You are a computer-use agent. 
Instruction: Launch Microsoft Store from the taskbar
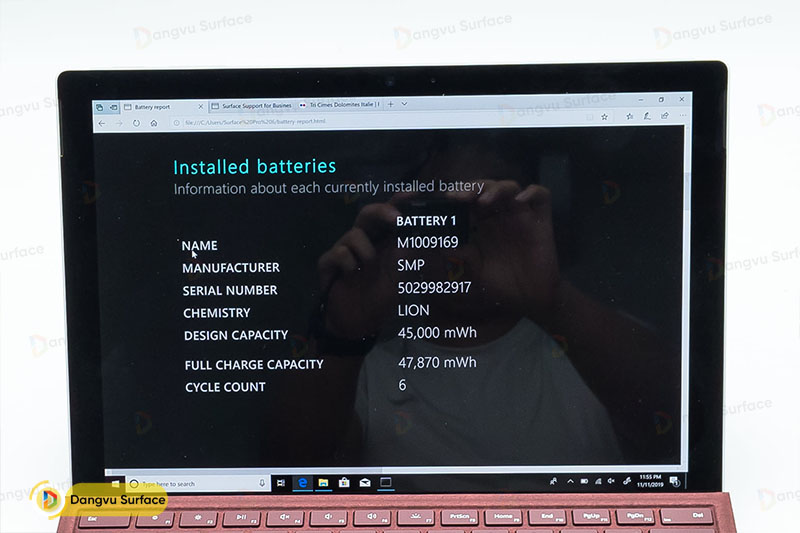click(x=343, y=483)
